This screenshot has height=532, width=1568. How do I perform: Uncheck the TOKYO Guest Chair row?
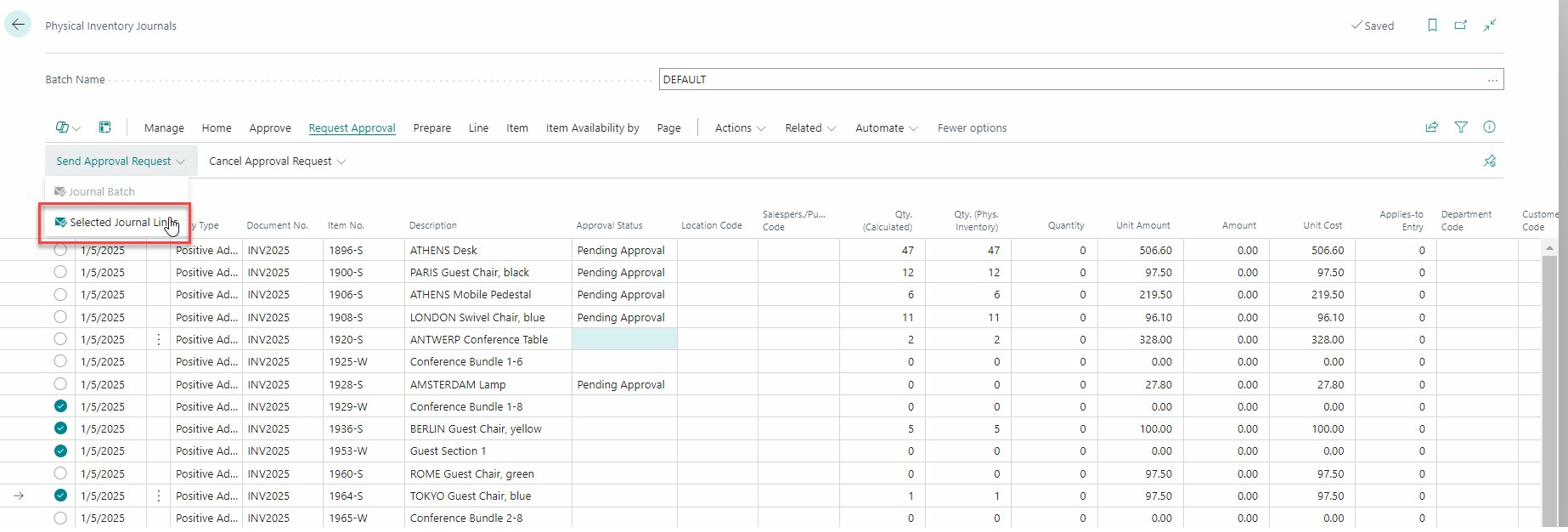click(x=60, y=495)
